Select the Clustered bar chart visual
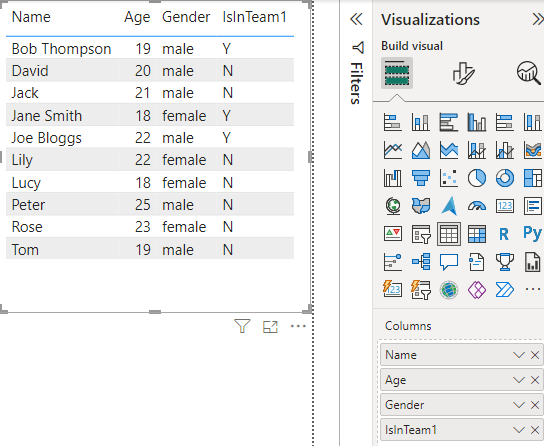The width and height of the screenshot is (544, 446). [x=449, y=122]
